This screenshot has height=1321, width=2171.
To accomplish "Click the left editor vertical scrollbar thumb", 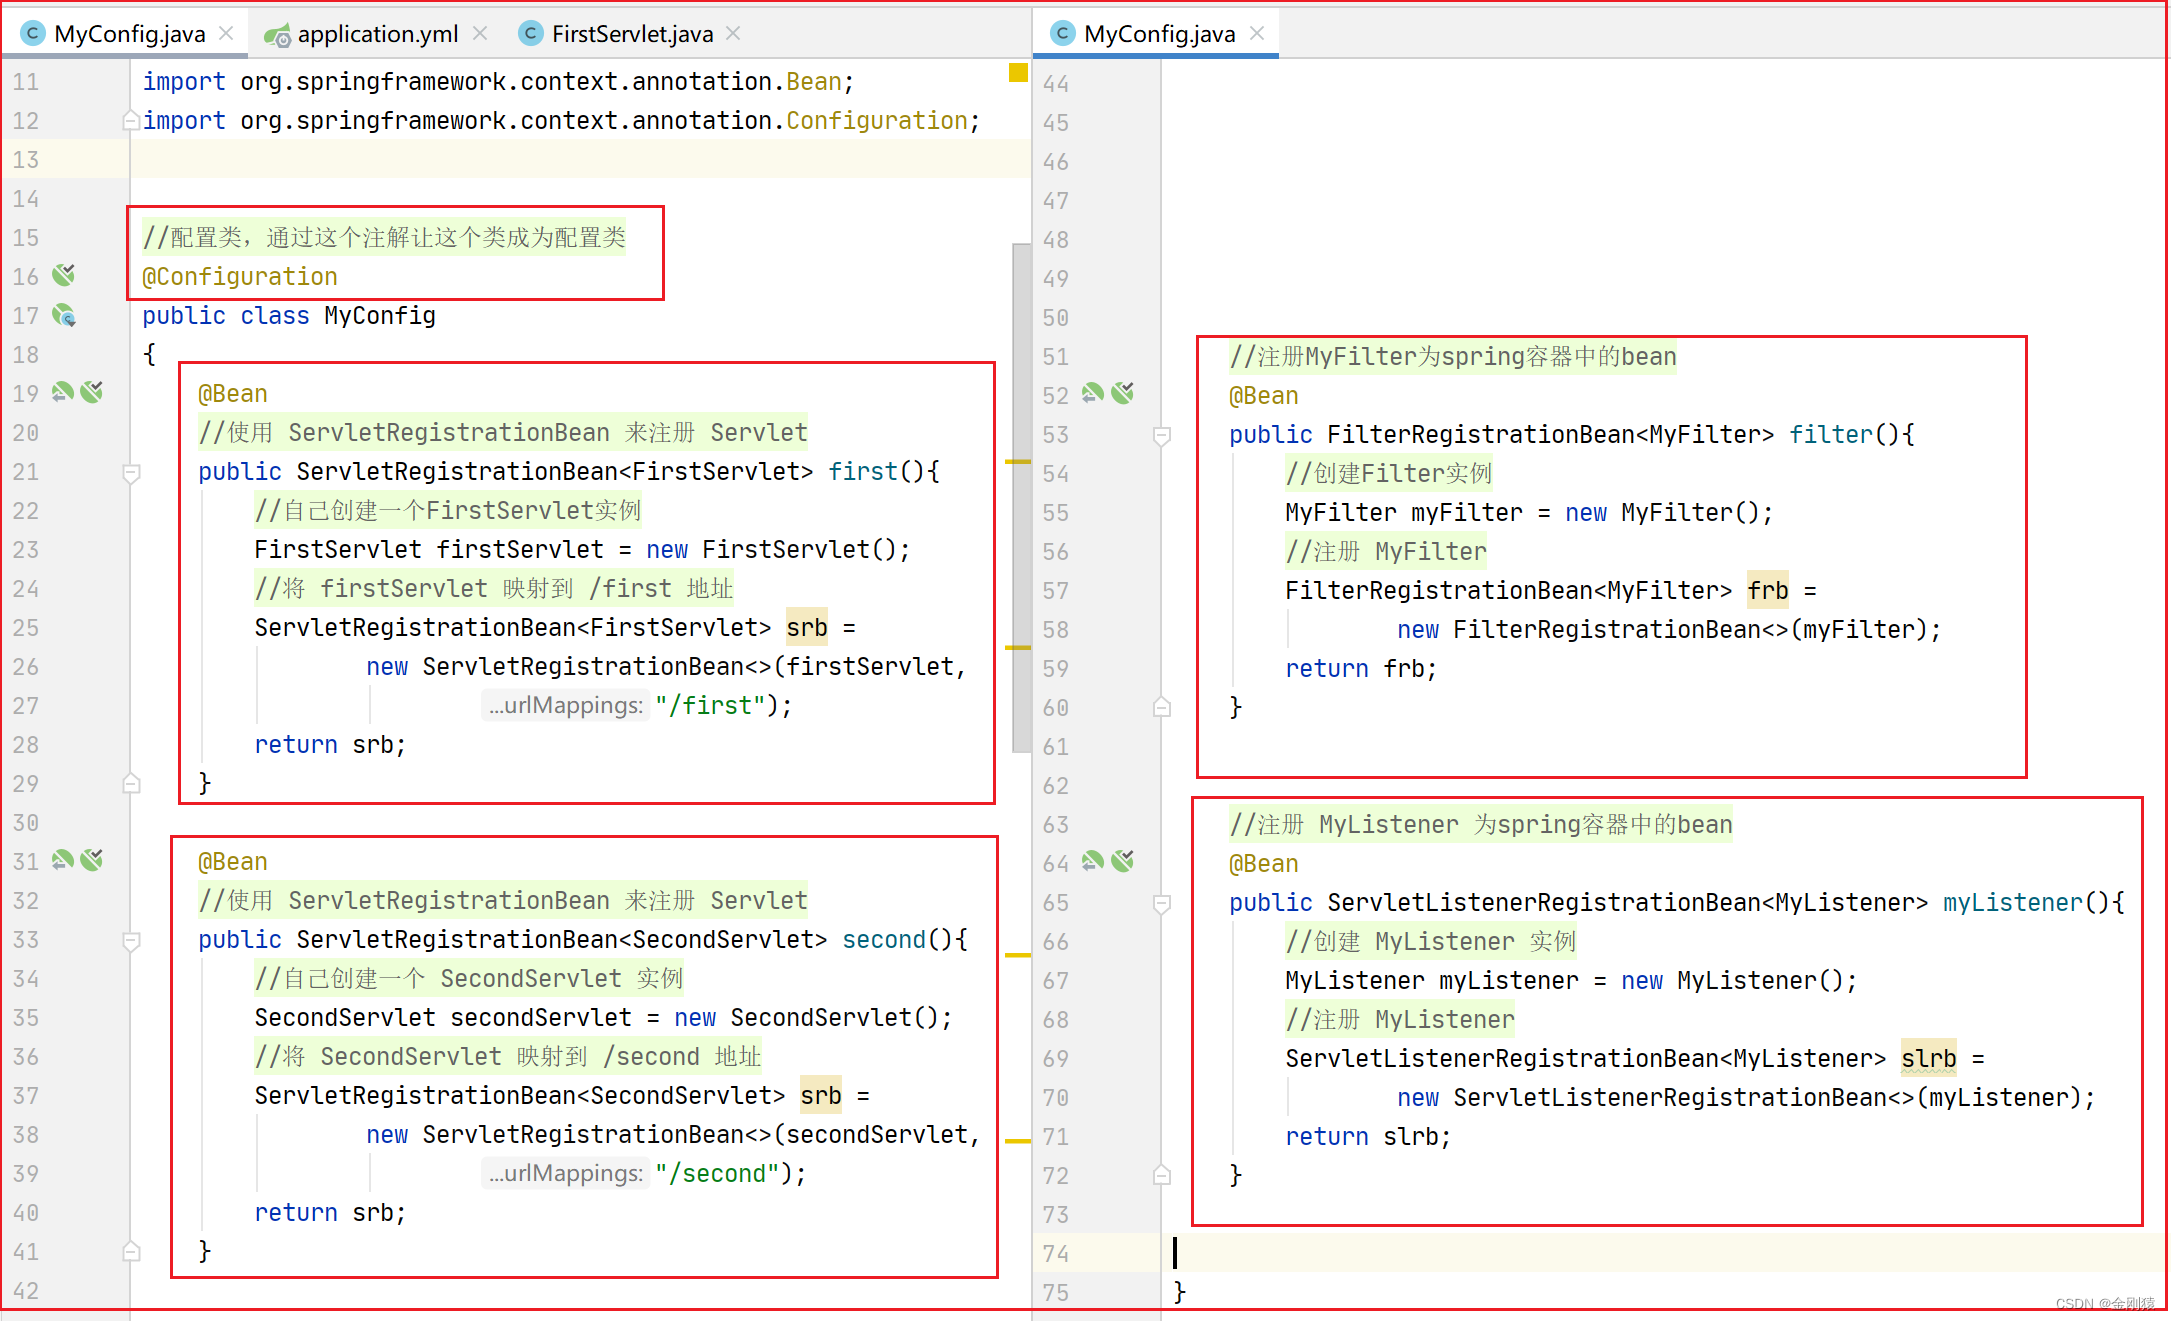I will click(1021, 497).
